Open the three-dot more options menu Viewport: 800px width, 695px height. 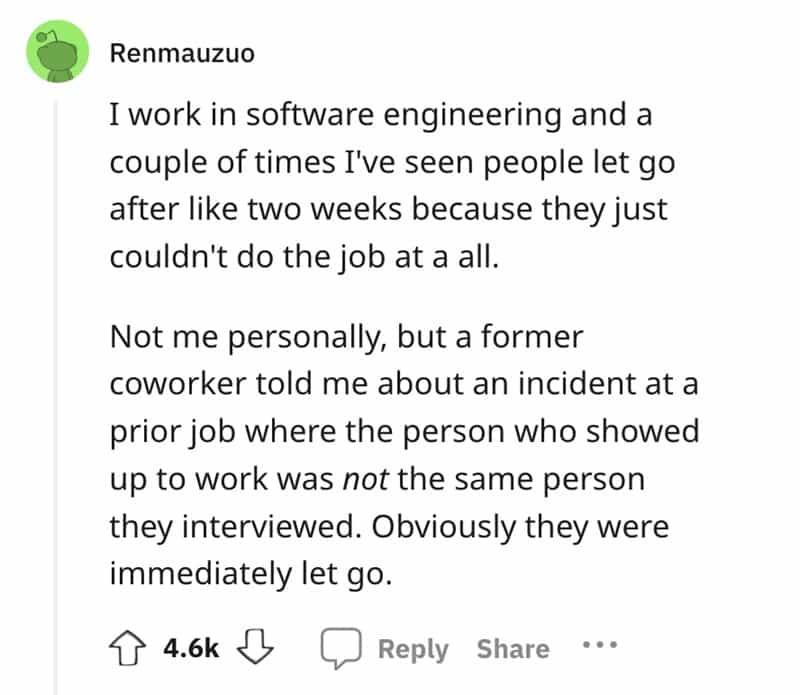click(x=600, y=646)
